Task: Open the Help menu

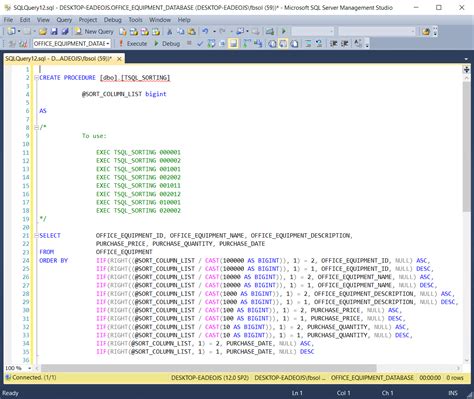Action: point(184,20)
